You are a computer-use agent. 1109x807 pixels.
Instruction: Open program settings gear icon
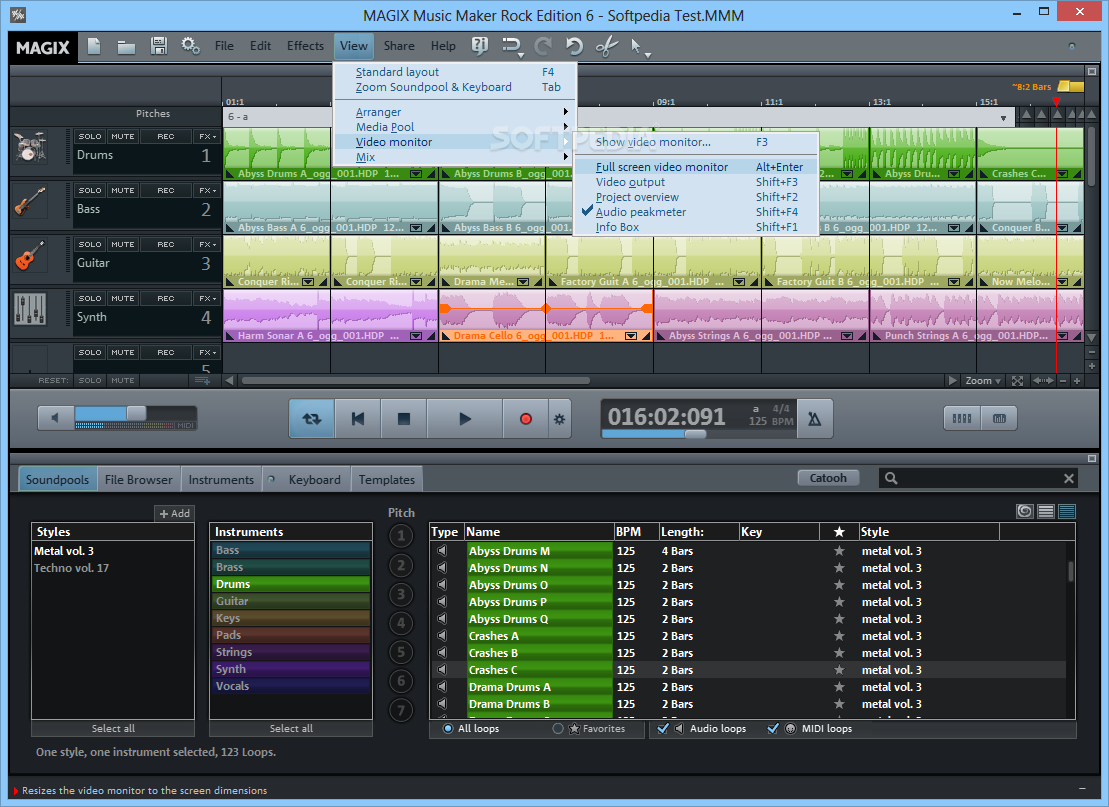[190, 47]
